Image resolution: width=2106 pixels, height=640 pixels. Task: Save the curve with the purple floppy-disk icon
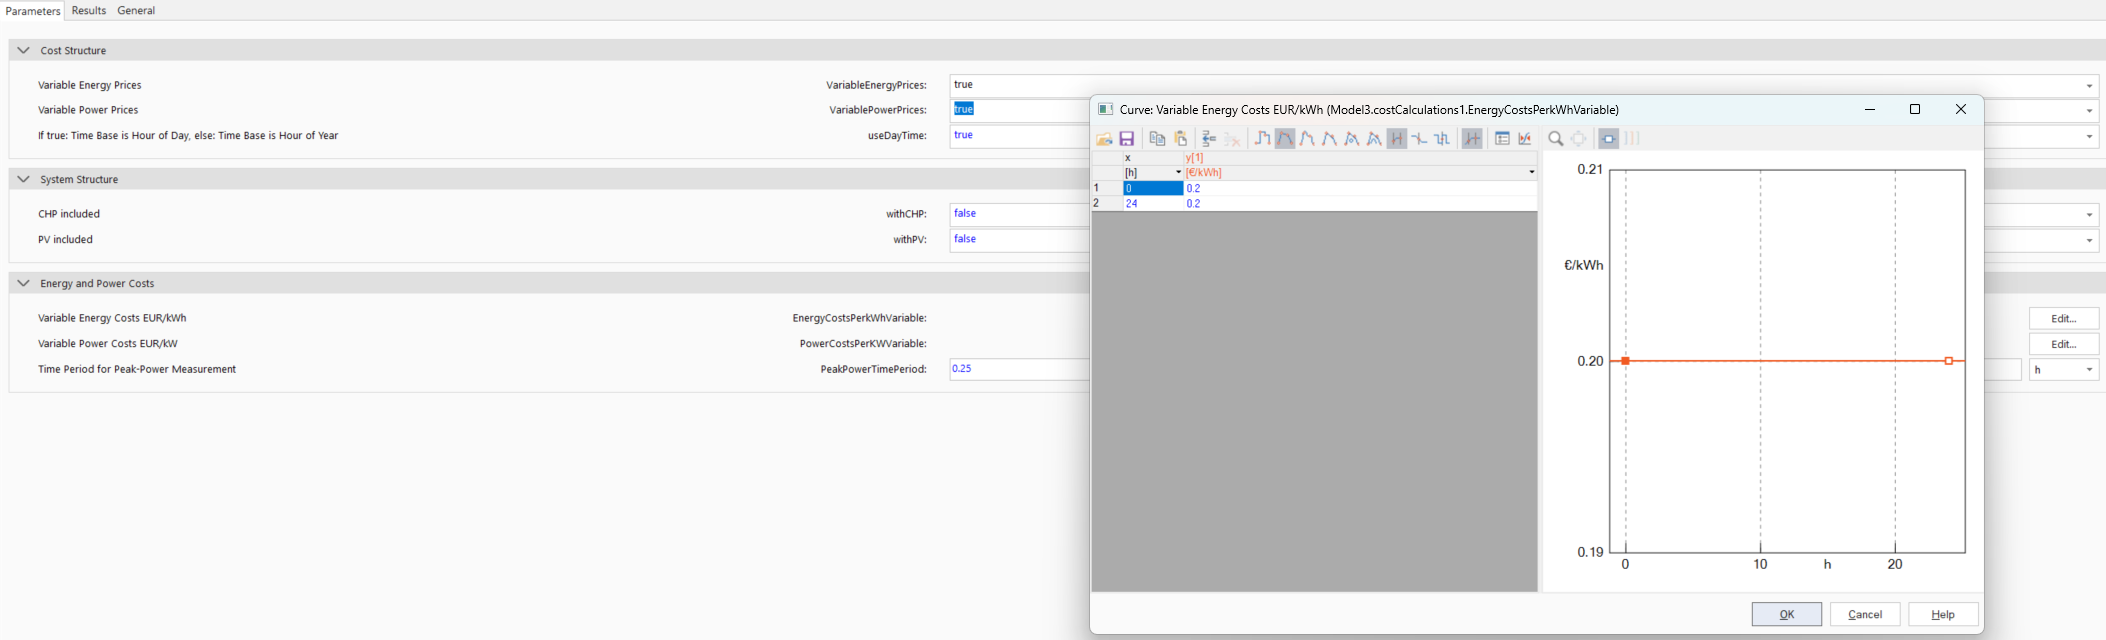click(x=1126, y=138)
